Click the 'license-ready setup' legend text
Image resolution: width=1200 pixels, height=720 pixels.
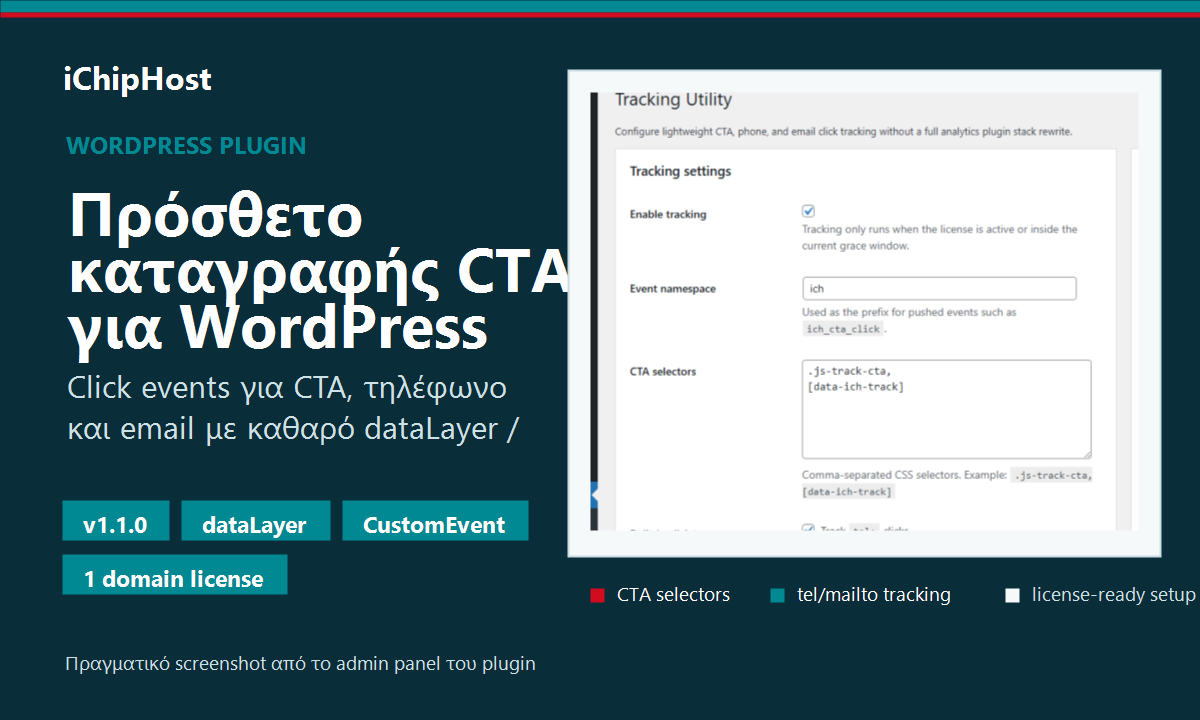pyautogui.click(x=1113, y=595)
